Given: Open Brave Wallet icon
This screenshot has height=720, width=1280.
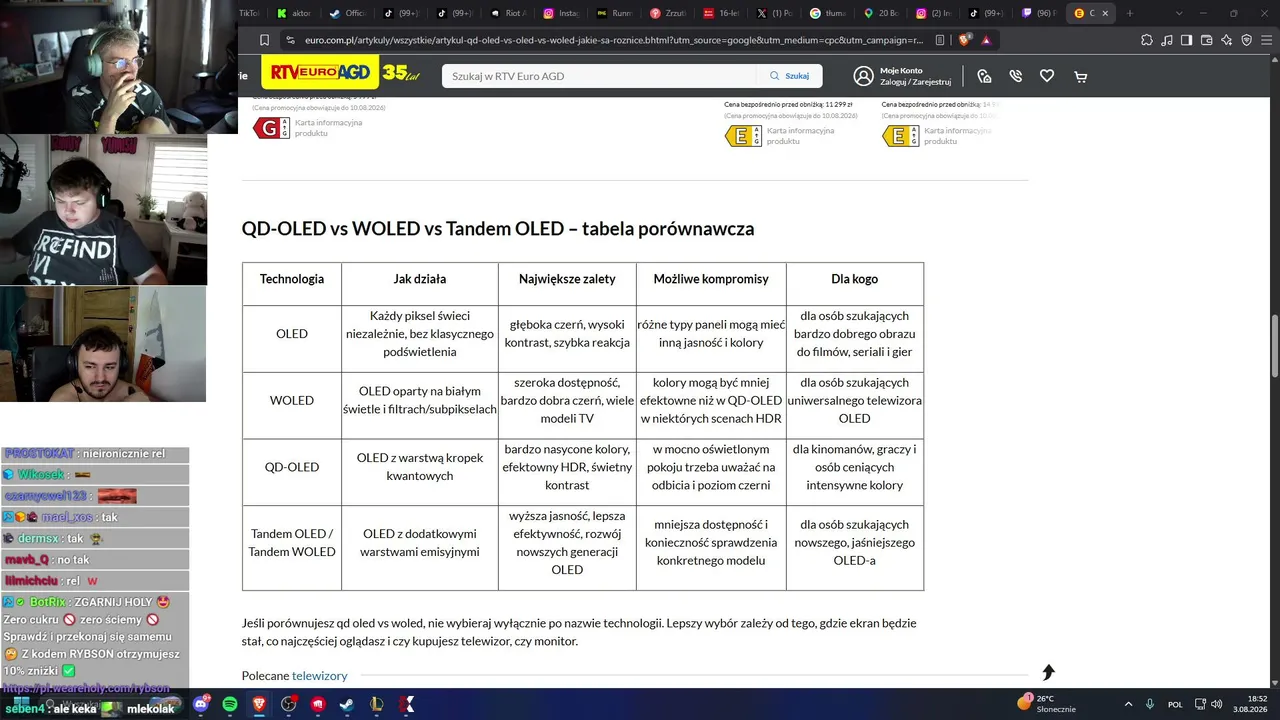Looking at the screenshot, I should 1207,40.
